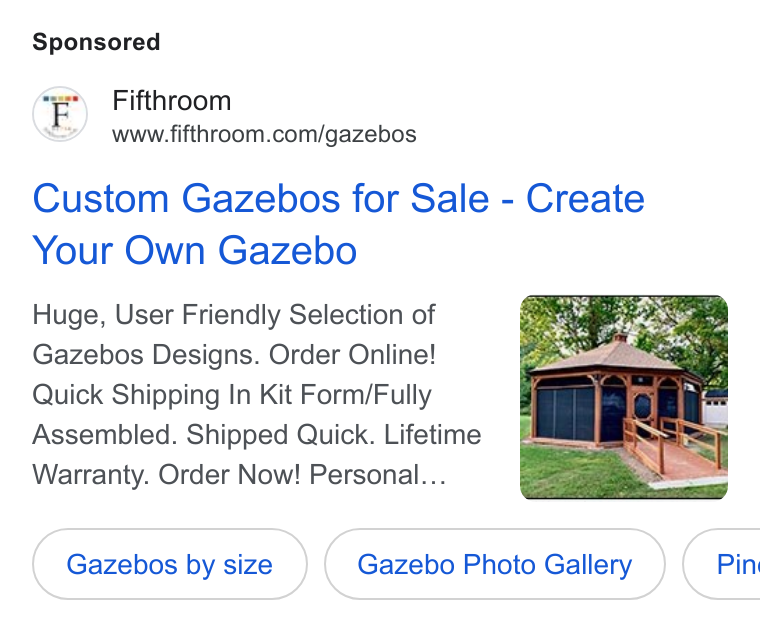
Task: Click the Your Own Gazebo headline line
Action: 195,251
